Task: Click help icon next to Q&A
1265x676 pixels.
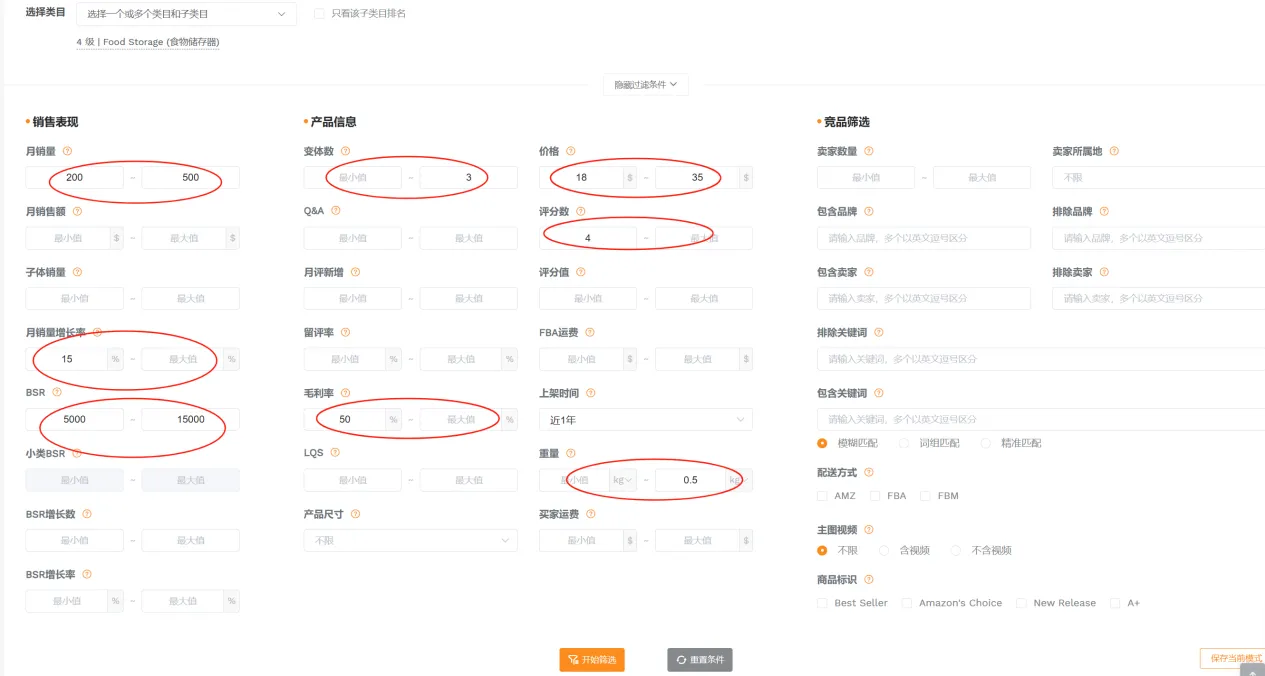Action: 335,211
